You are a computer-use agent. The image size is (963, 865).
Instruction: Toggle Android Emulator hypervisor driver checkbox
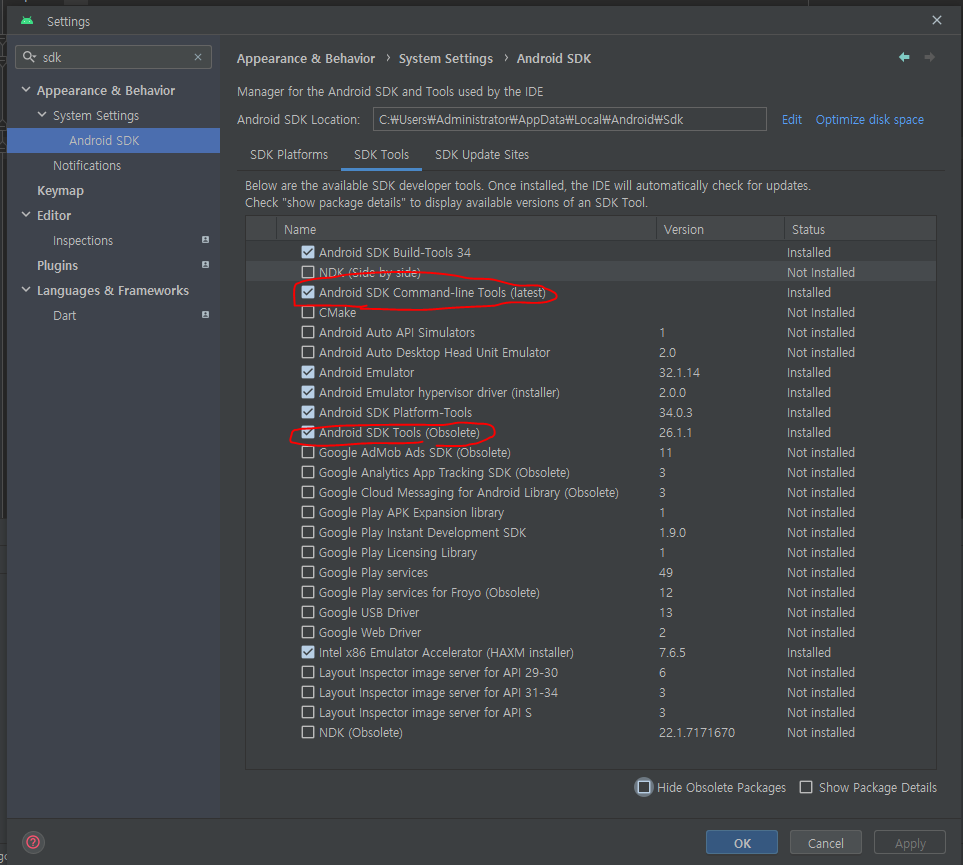pos(308,393)
